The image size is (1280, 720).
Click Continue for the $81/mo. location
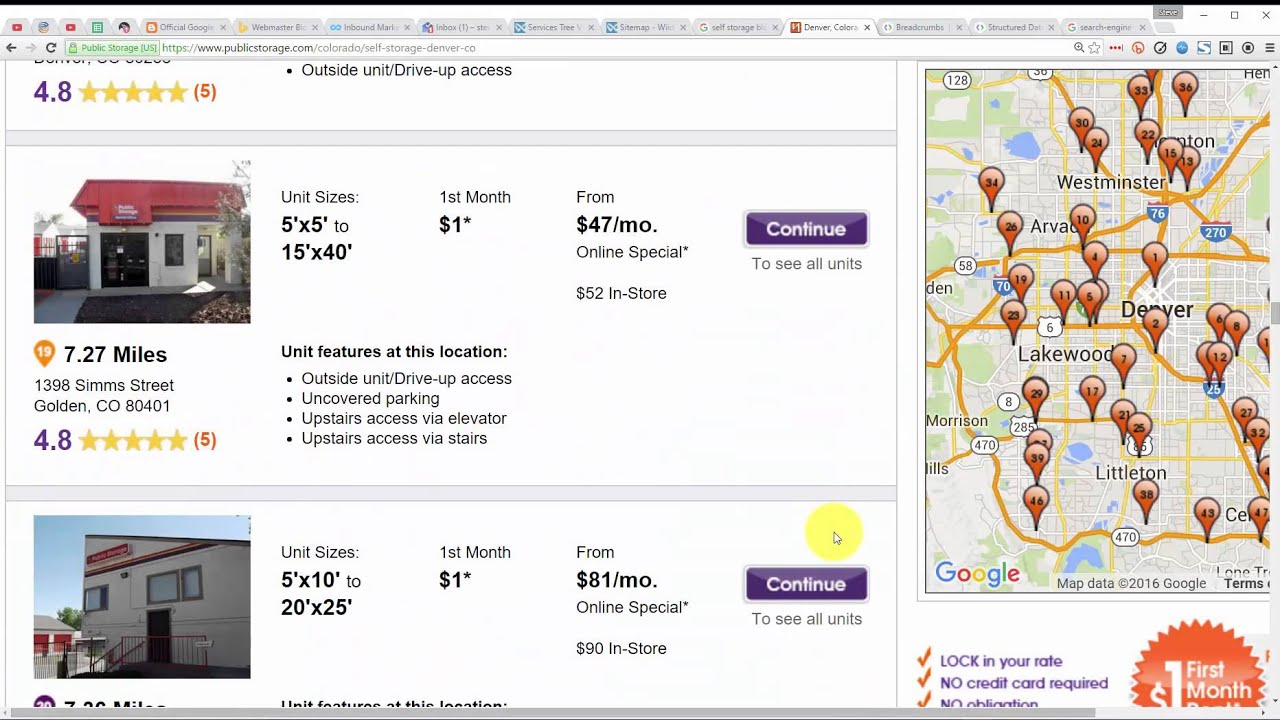pyautogui.click(x=806, y=584)
